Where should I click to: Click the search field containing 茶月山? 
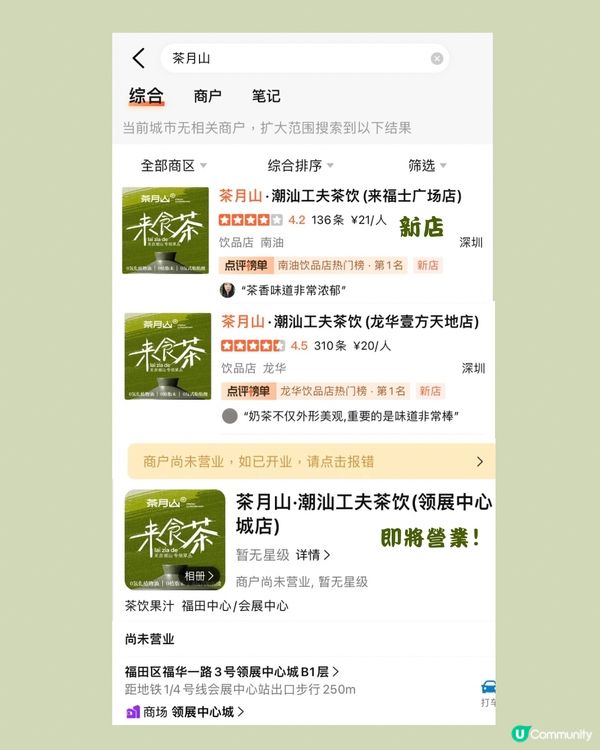point(304,58)
